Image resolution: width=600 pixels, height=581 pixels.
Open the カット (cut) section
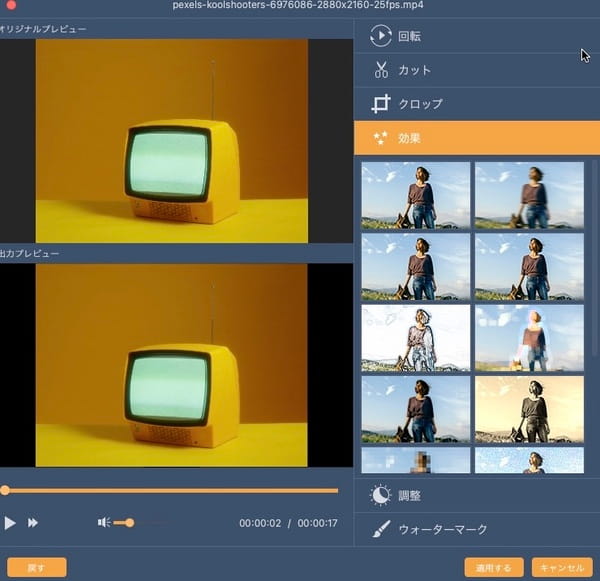[477, 70]
